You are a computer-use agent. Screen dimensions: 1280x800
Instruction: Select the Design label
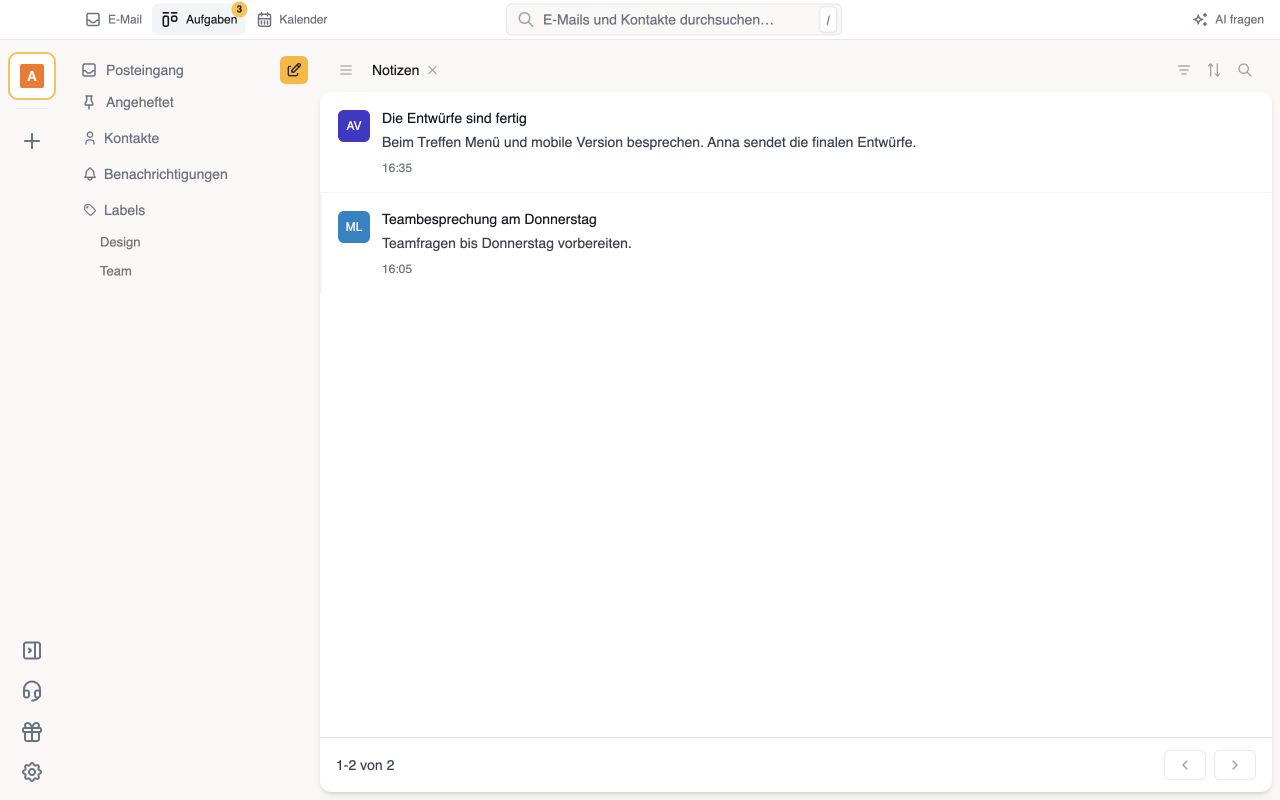pos(120,242)
